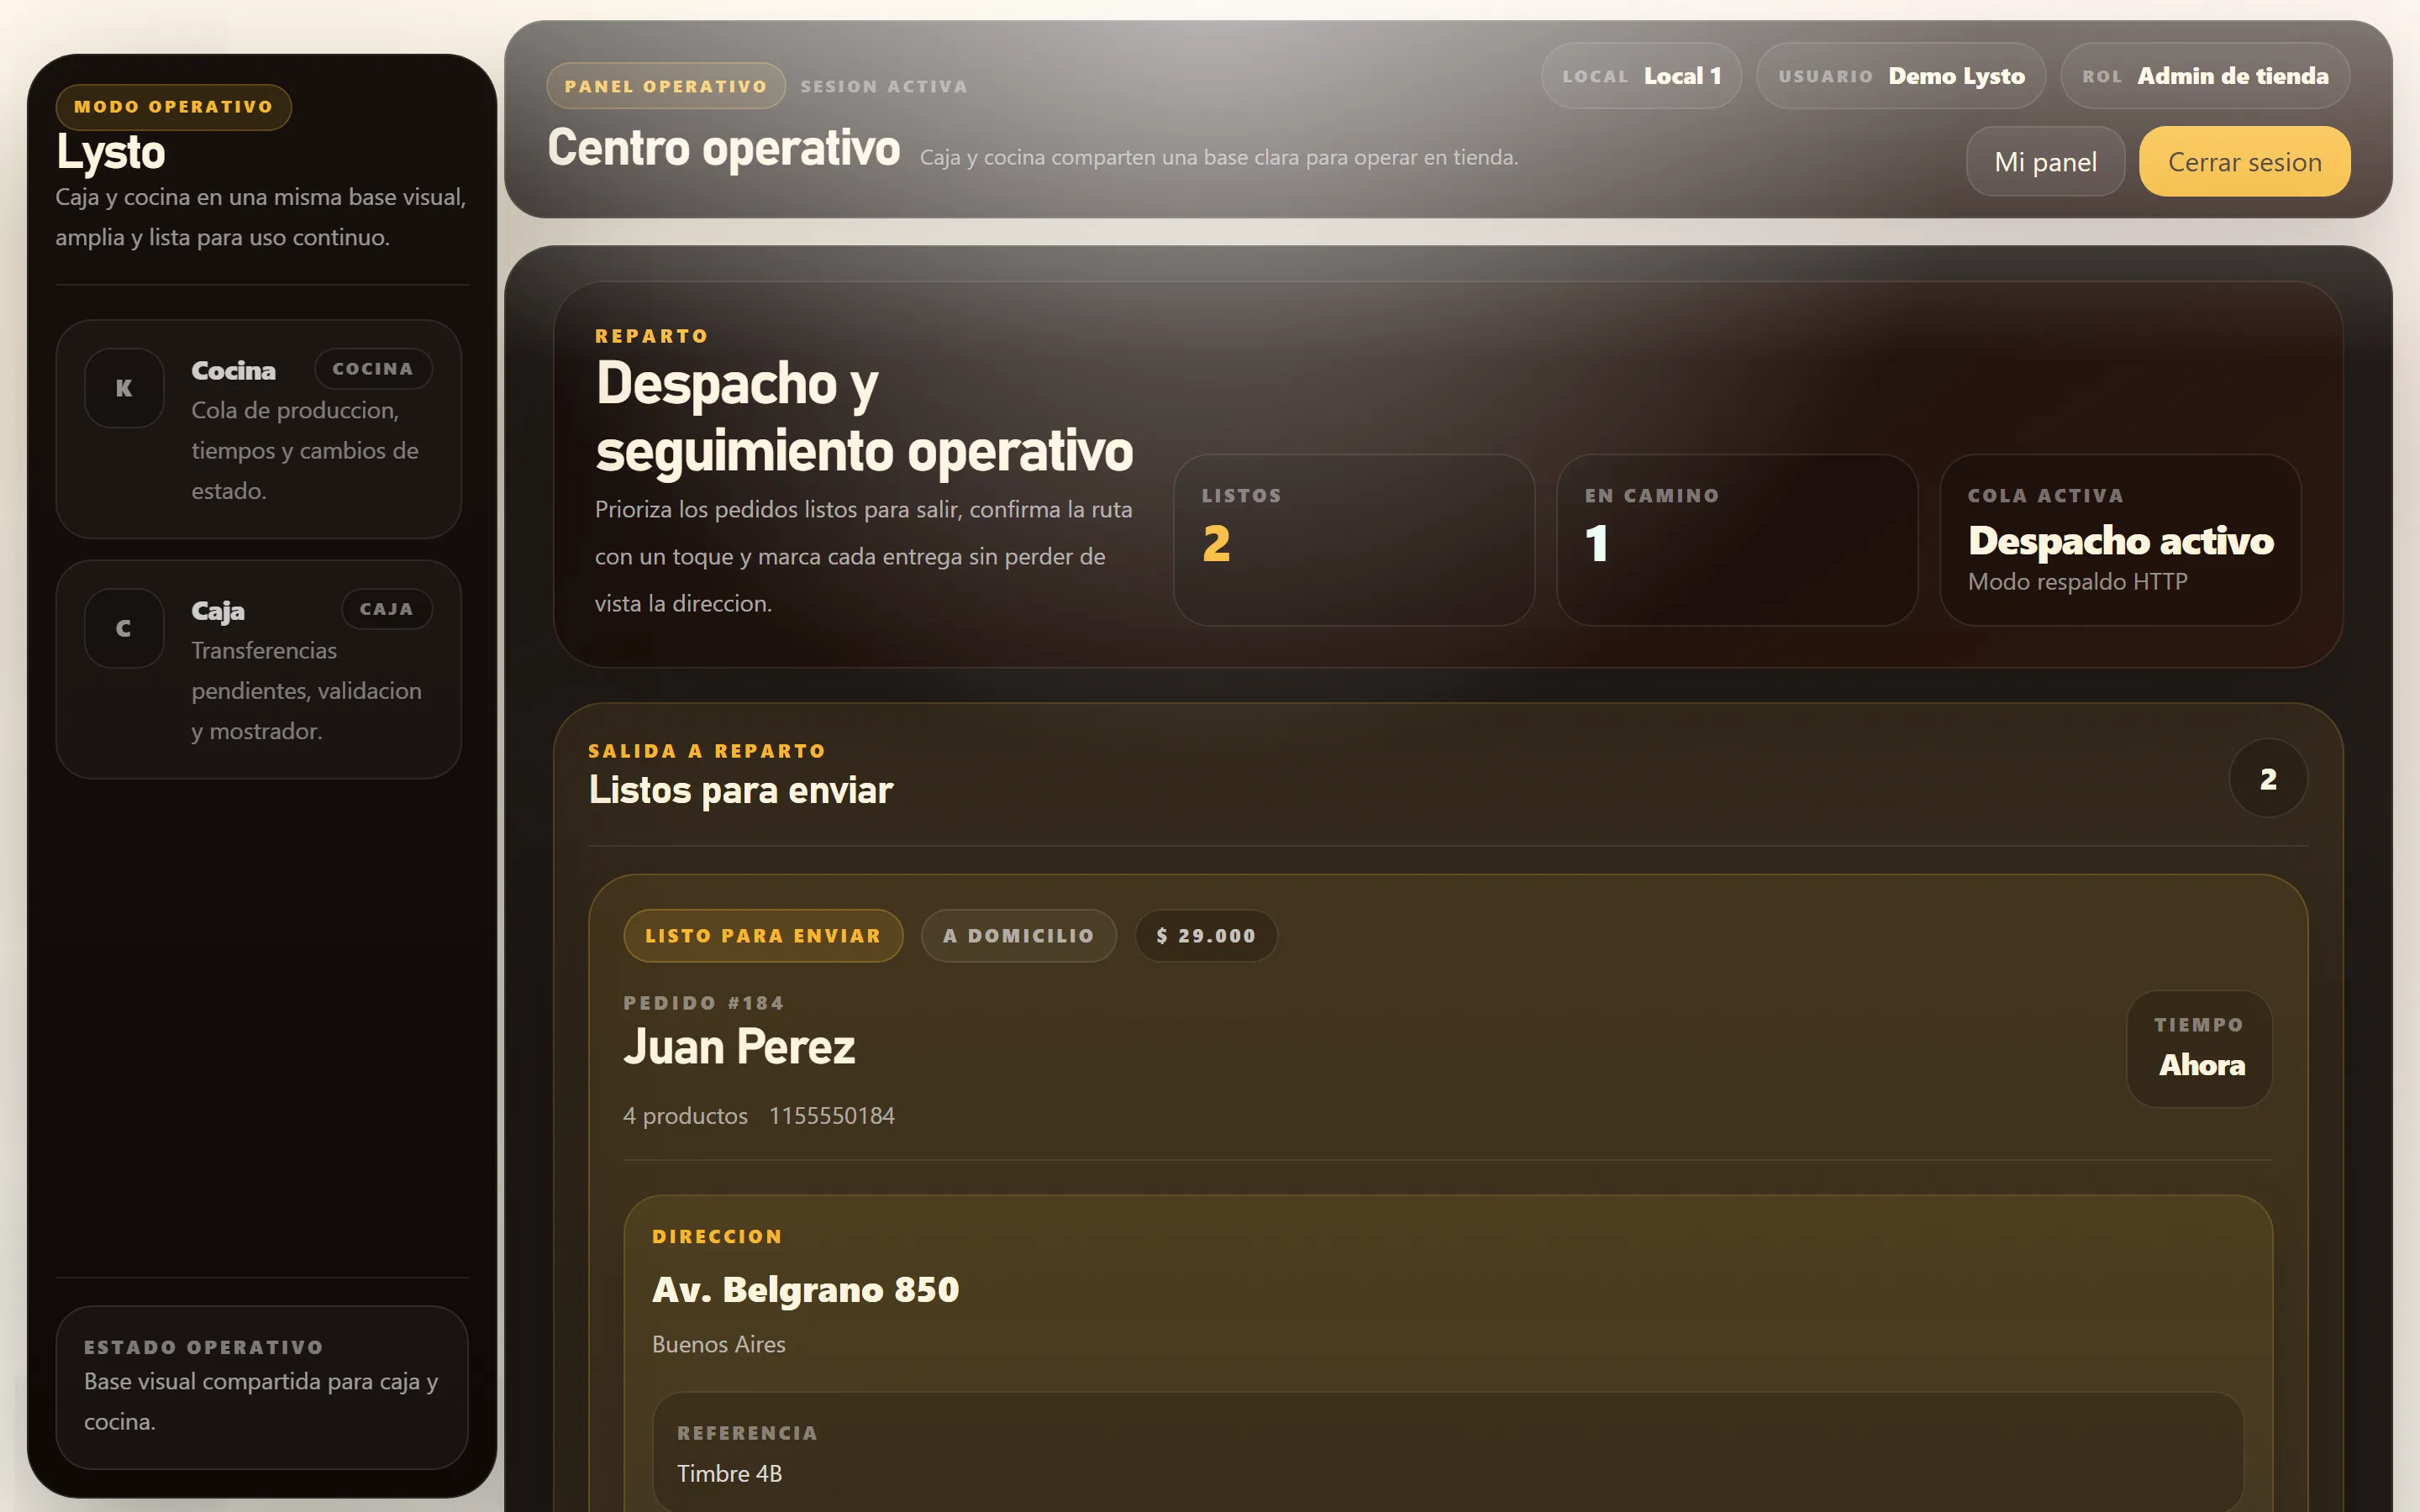This screenshot has width=2420, height=1512.
Task: Select the EN CAMINO stat card
Action: pos(1737,540)
